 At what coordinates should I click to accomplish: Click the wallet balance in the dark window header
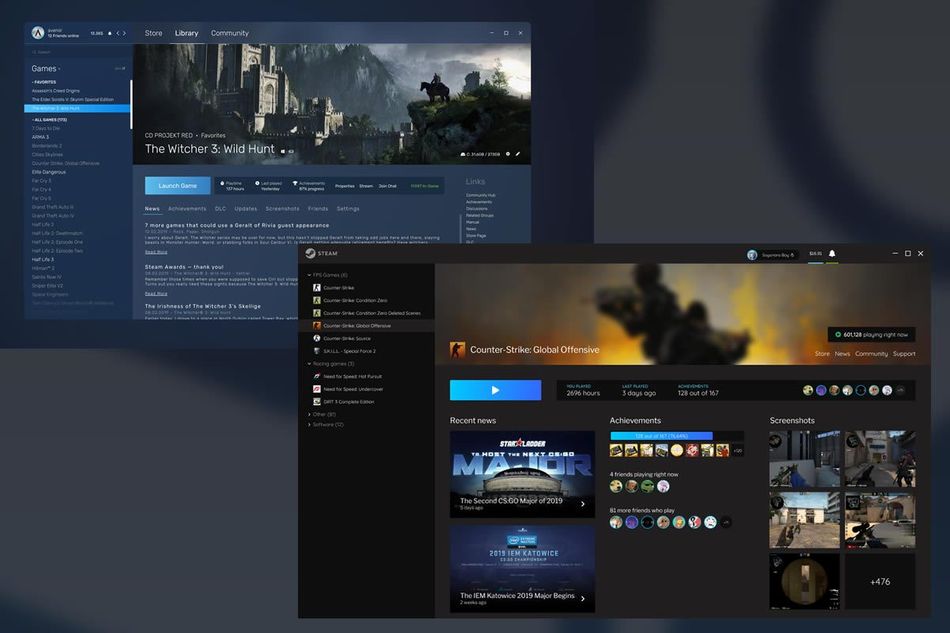(815, 254)
